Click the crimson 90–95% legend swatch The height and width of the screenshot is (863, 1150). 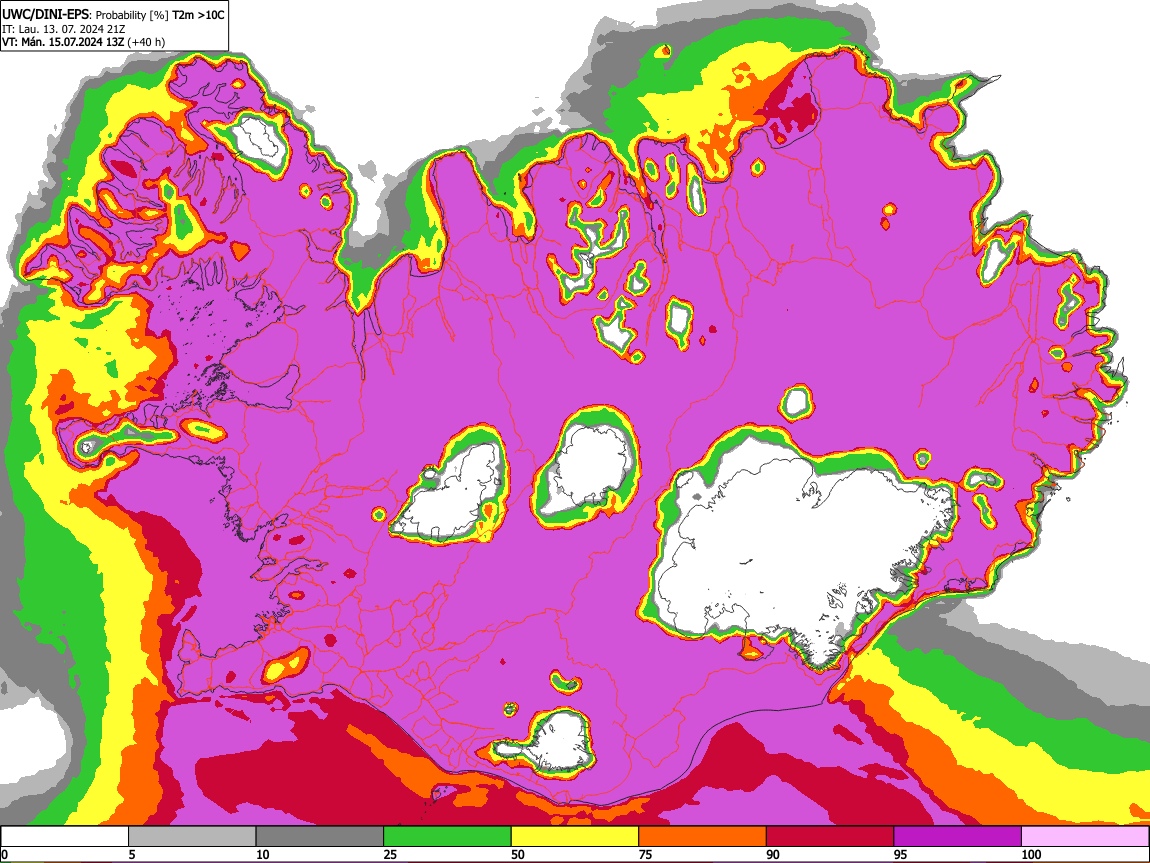click(830, 836)
